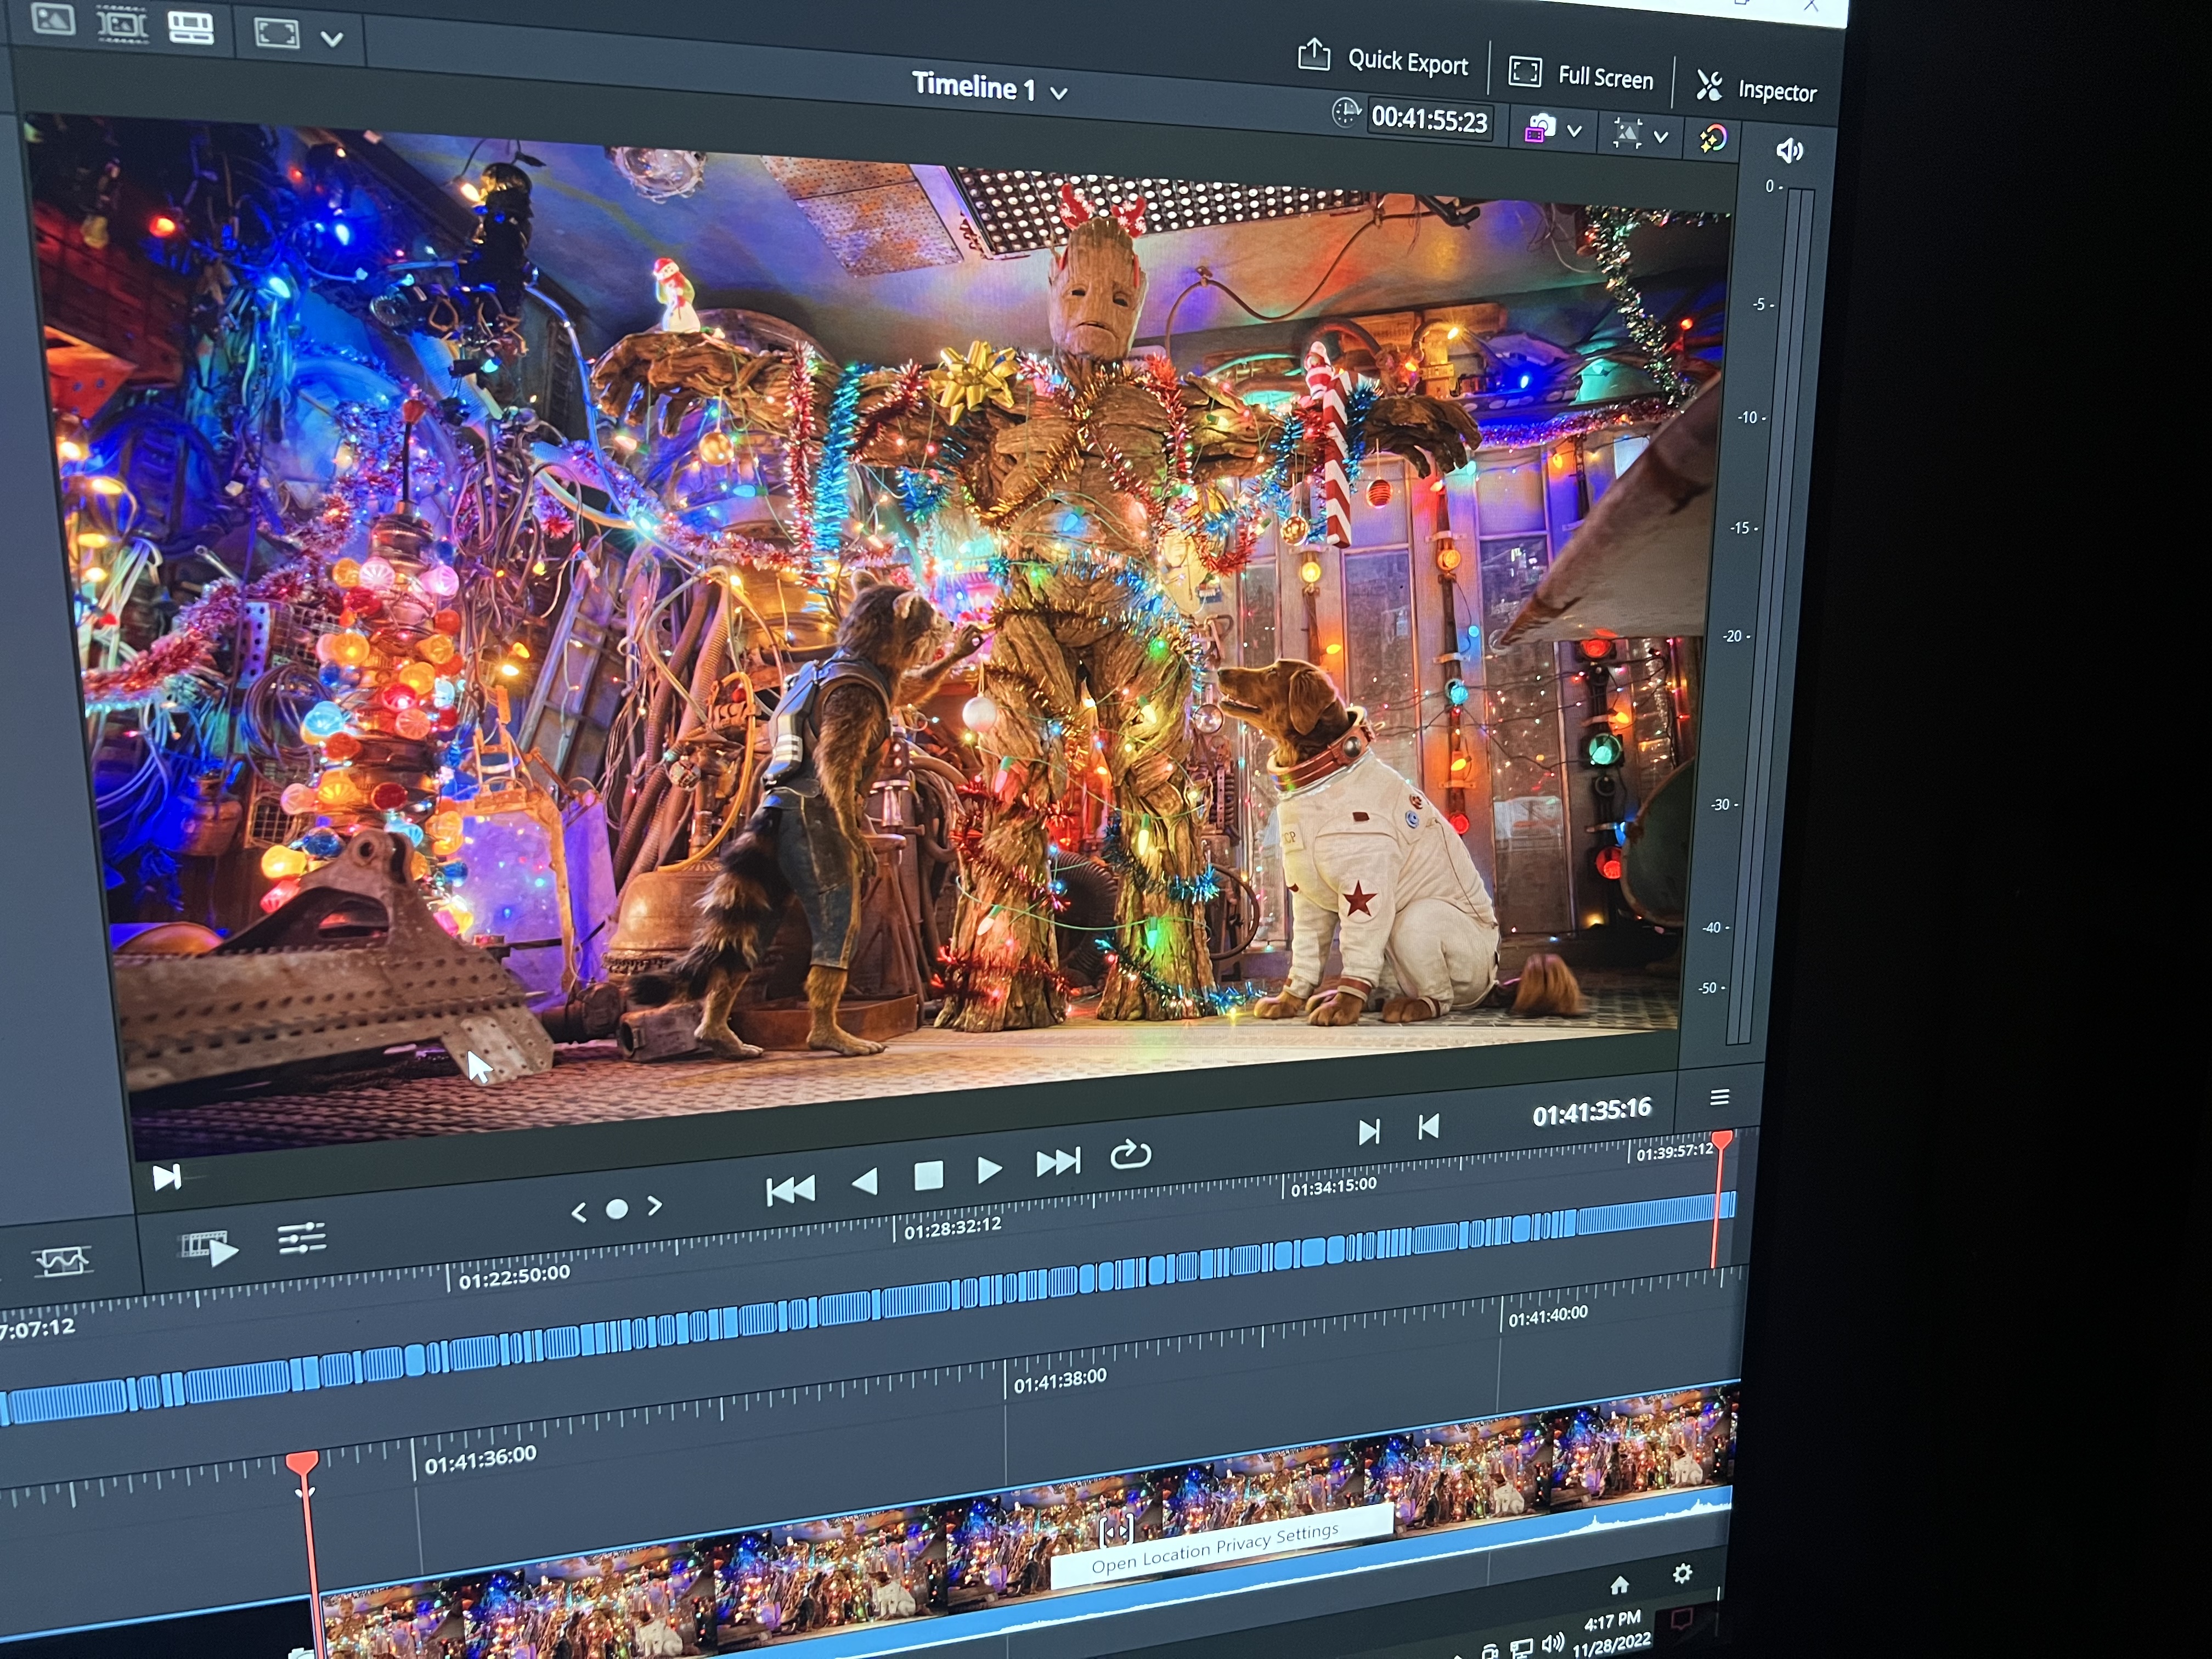Click upper ruler label 01:34:15:00

point(1333,1187)
